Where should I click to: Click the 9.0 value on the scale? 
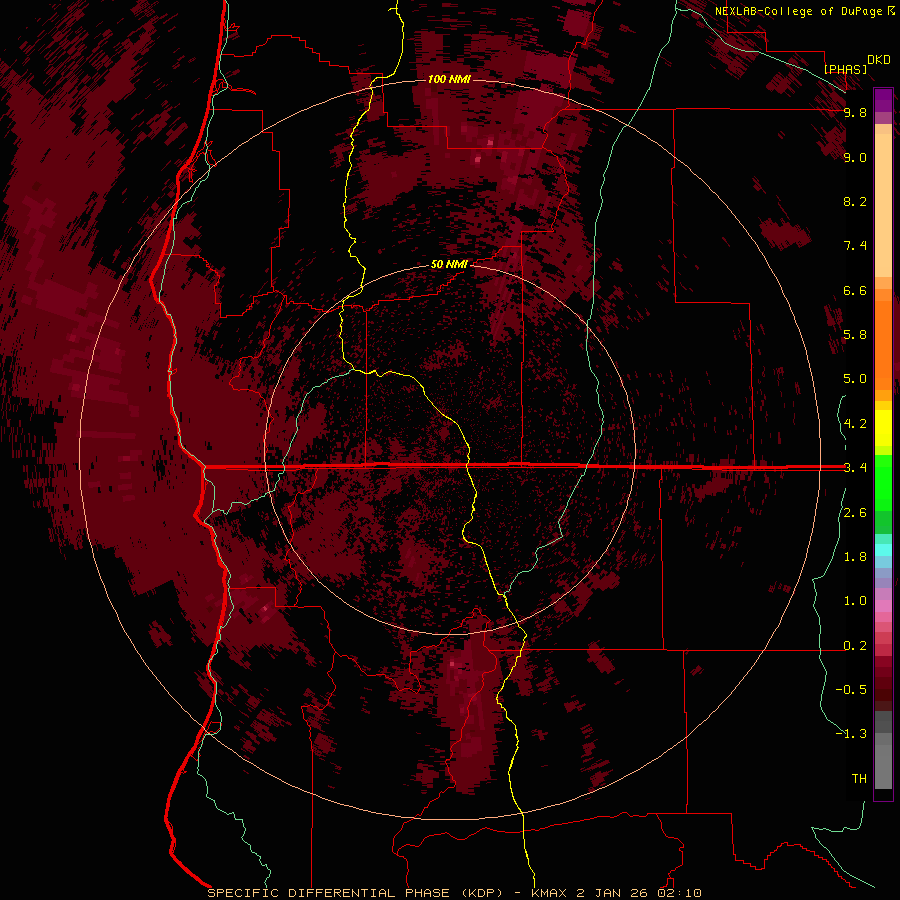[x=855, y=158]
